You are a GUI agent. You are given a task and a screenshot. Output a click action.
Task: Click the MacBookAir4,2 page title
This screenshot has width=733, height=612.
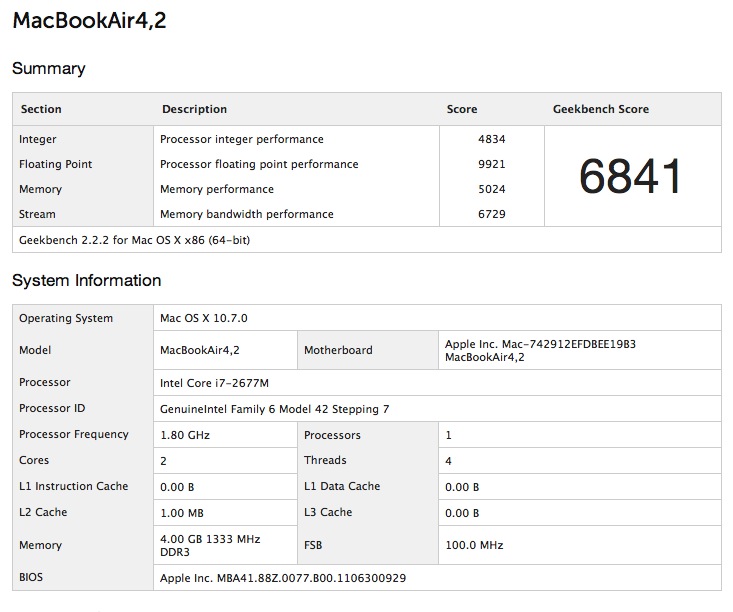(x=89, y=21)
